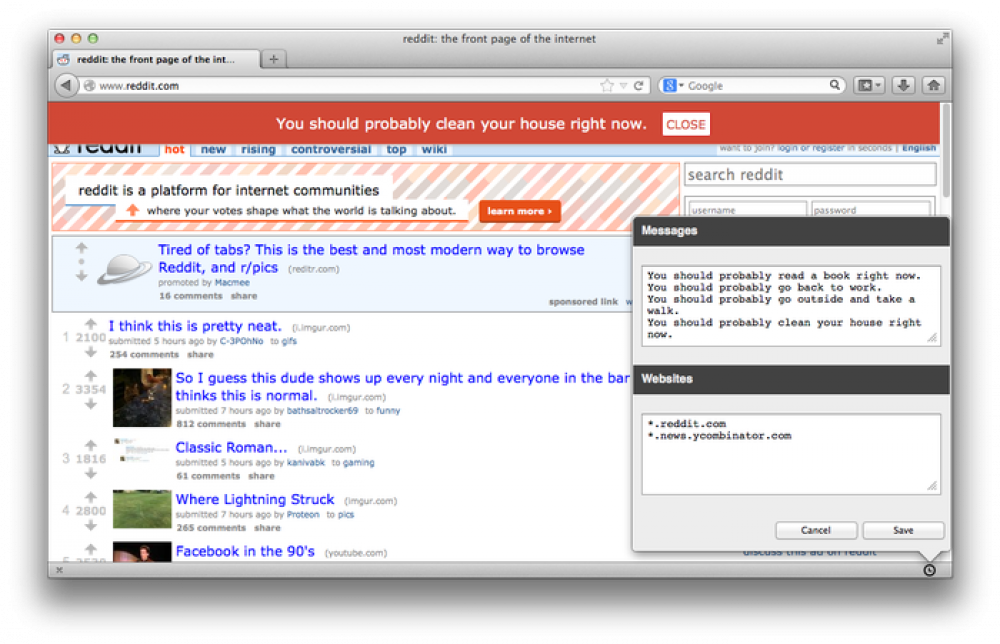Click the magnifier in the Google search box
This screenshot has height=644, width=1000.
834,85
